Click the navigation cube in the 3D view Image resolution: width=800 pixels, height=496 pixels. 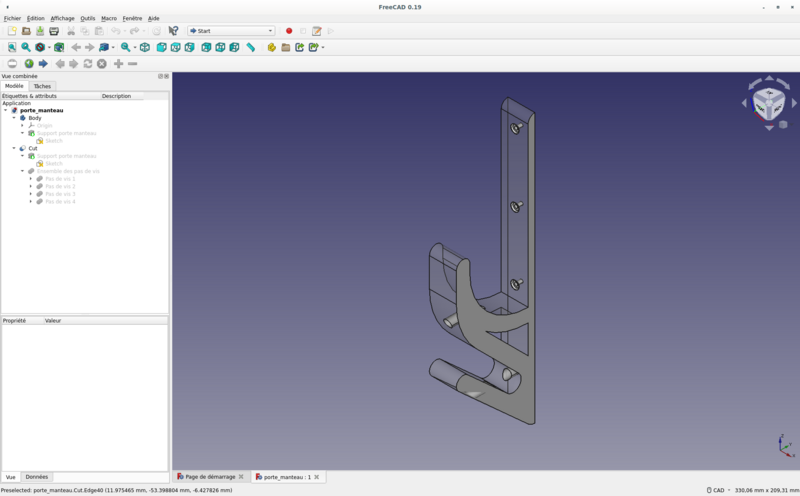coord(769,104)
